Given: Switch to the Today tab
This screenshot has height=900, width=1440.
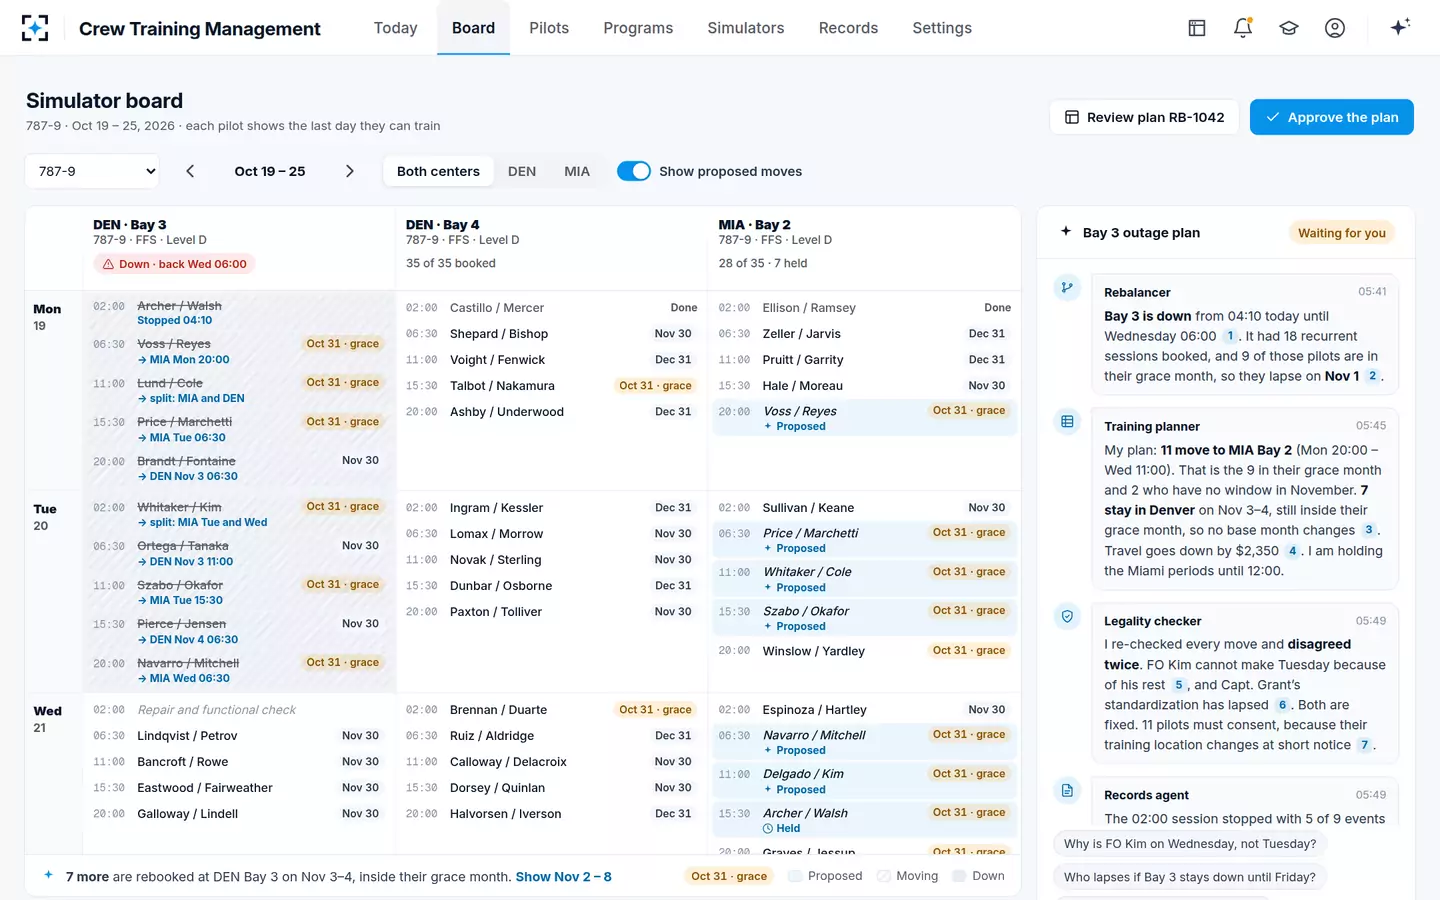Looking at the screenshot, I should [395, 28].
